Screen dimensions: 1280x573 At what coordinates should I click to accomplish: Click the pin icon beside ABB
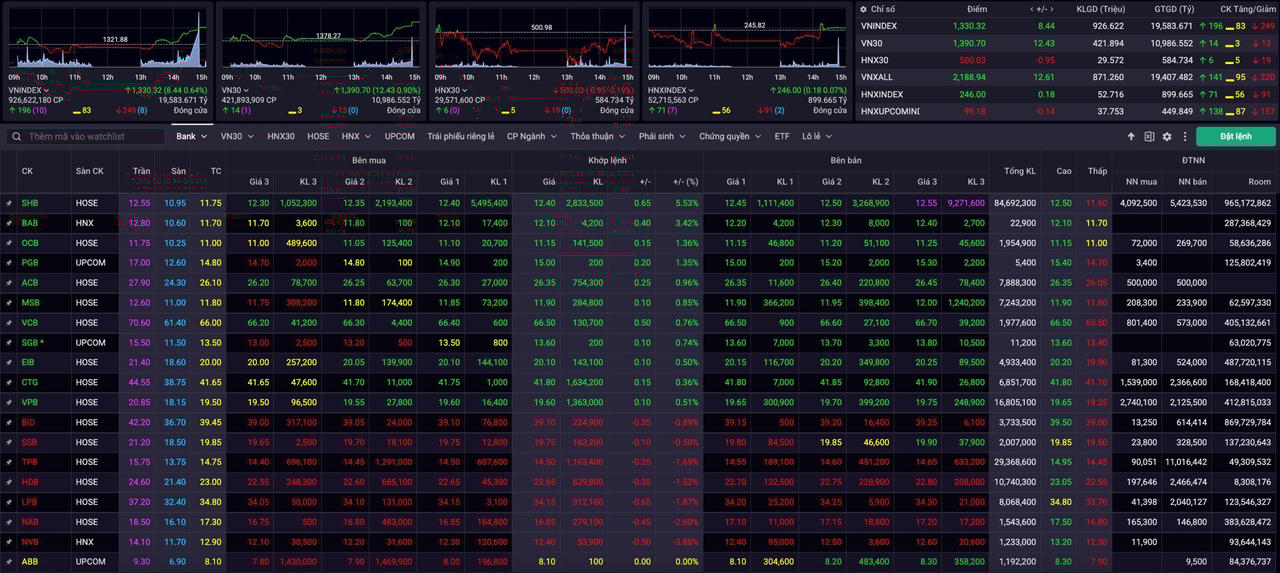(9, 562)
